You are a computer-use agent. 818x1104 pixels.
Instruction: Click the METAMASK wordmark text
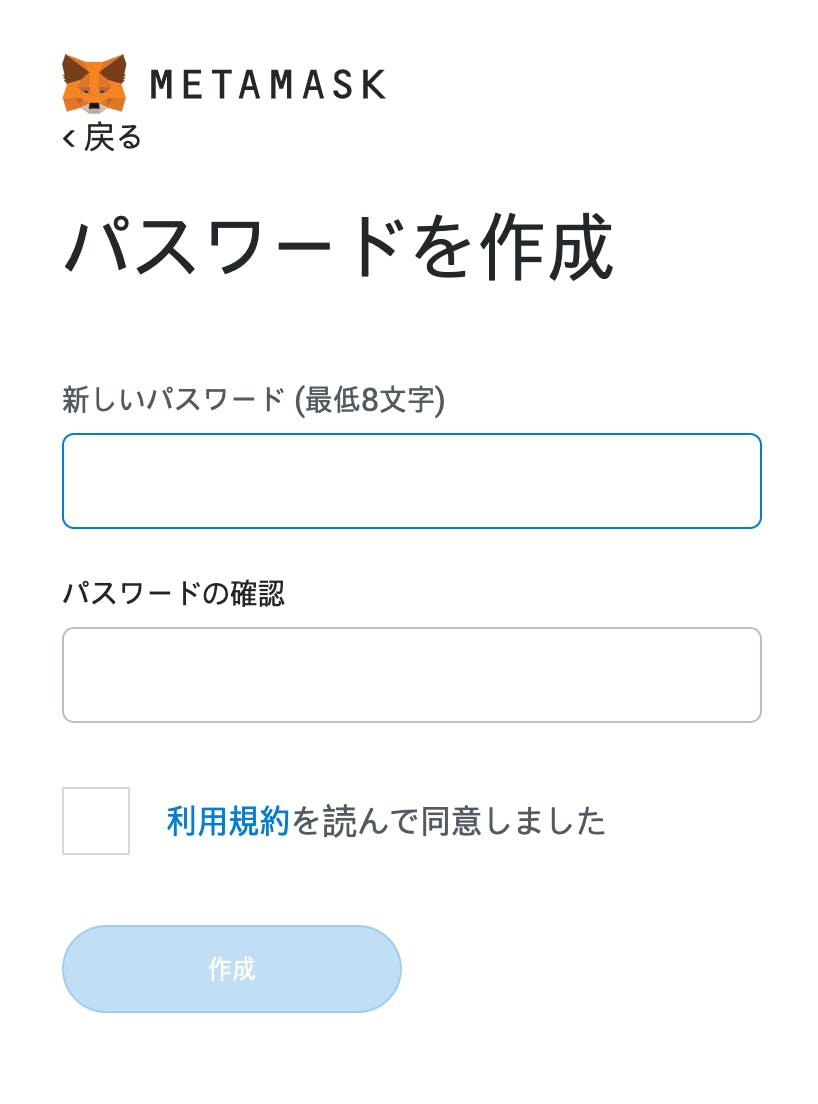pyautogui.click(x=267, y=85)
